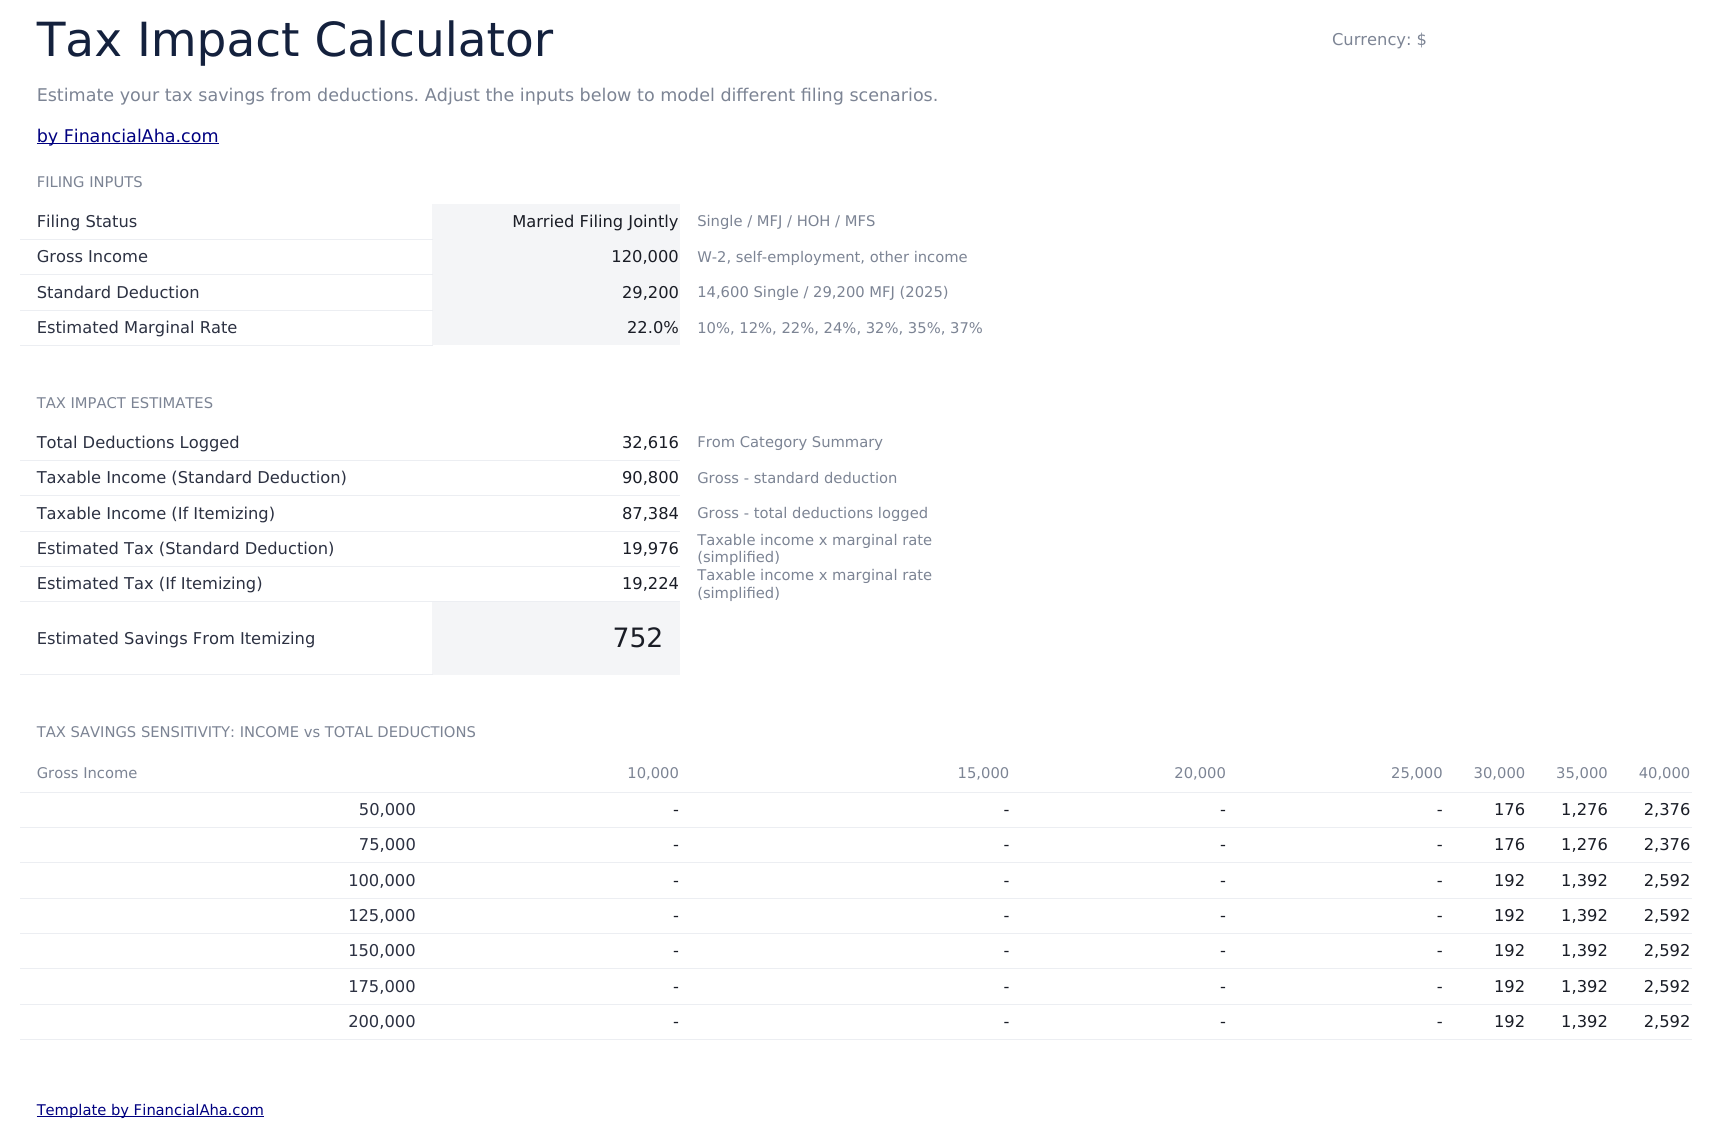
Task: Click the W-2, self-employment, other income hint
Action: click(x=832, y=257)
